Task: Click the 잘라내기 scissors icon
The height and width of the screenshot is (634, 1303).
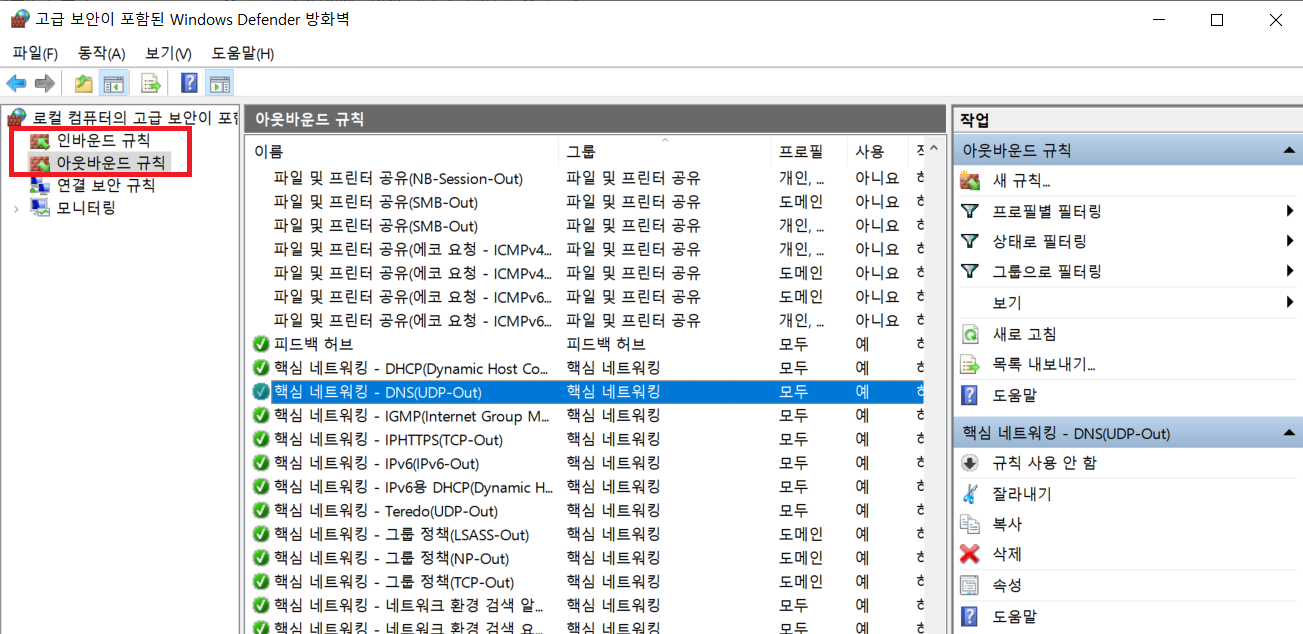Action: click(970, 494)
